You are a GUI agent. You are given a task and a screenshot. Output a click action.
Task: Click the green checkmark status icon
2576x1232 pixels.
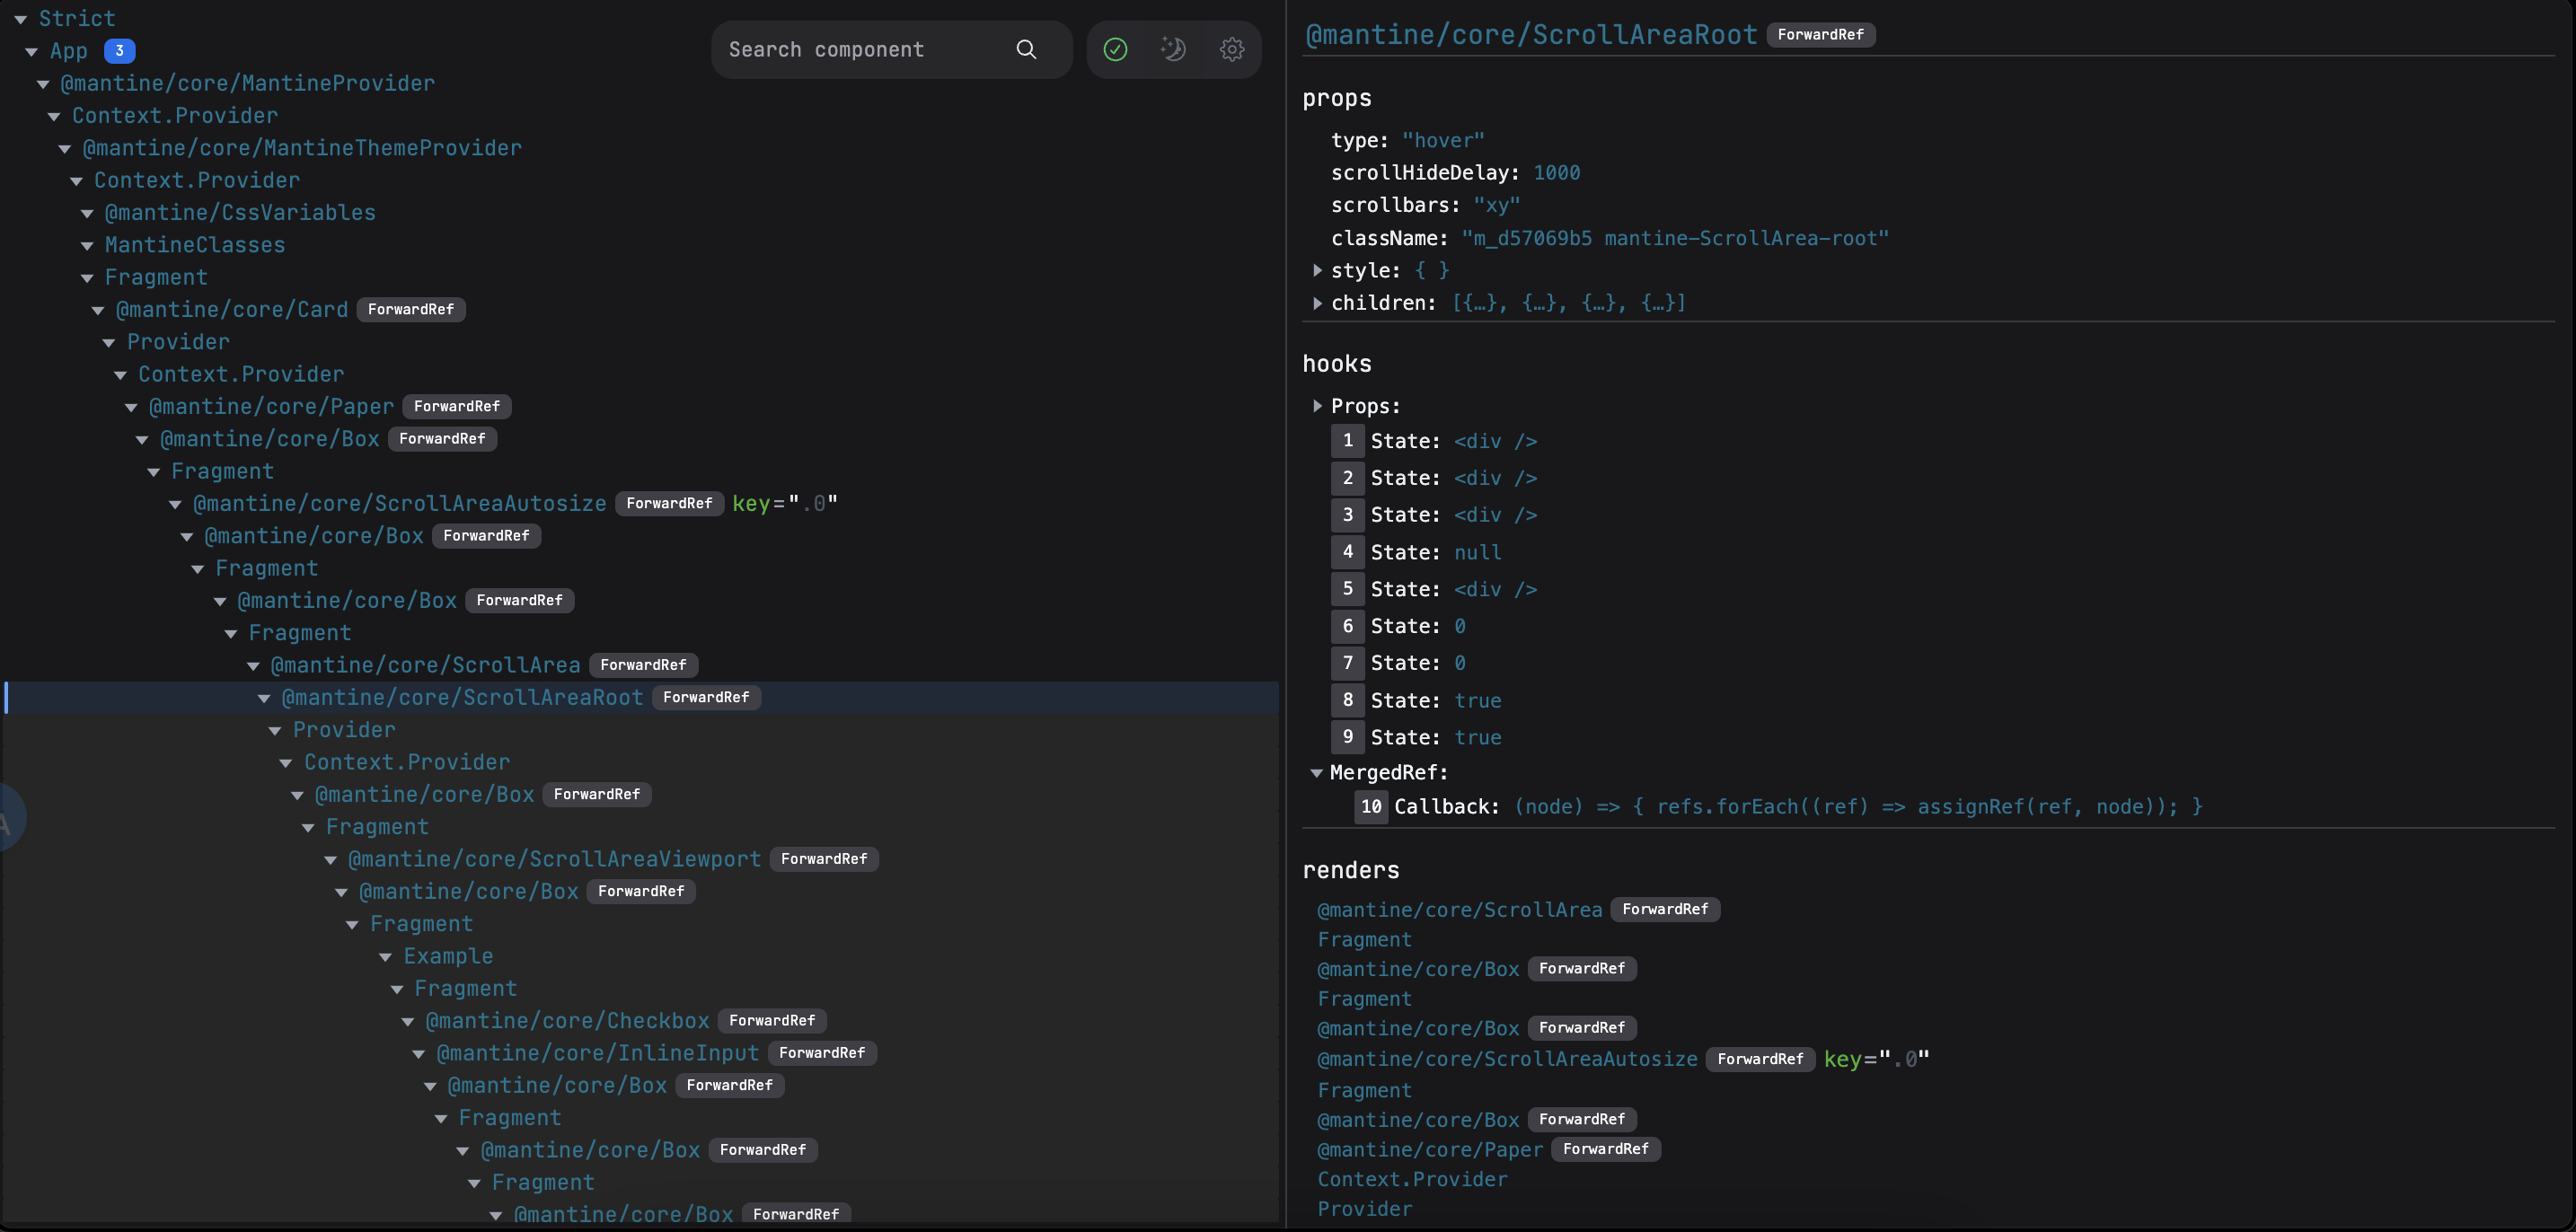click(1115, 49)
